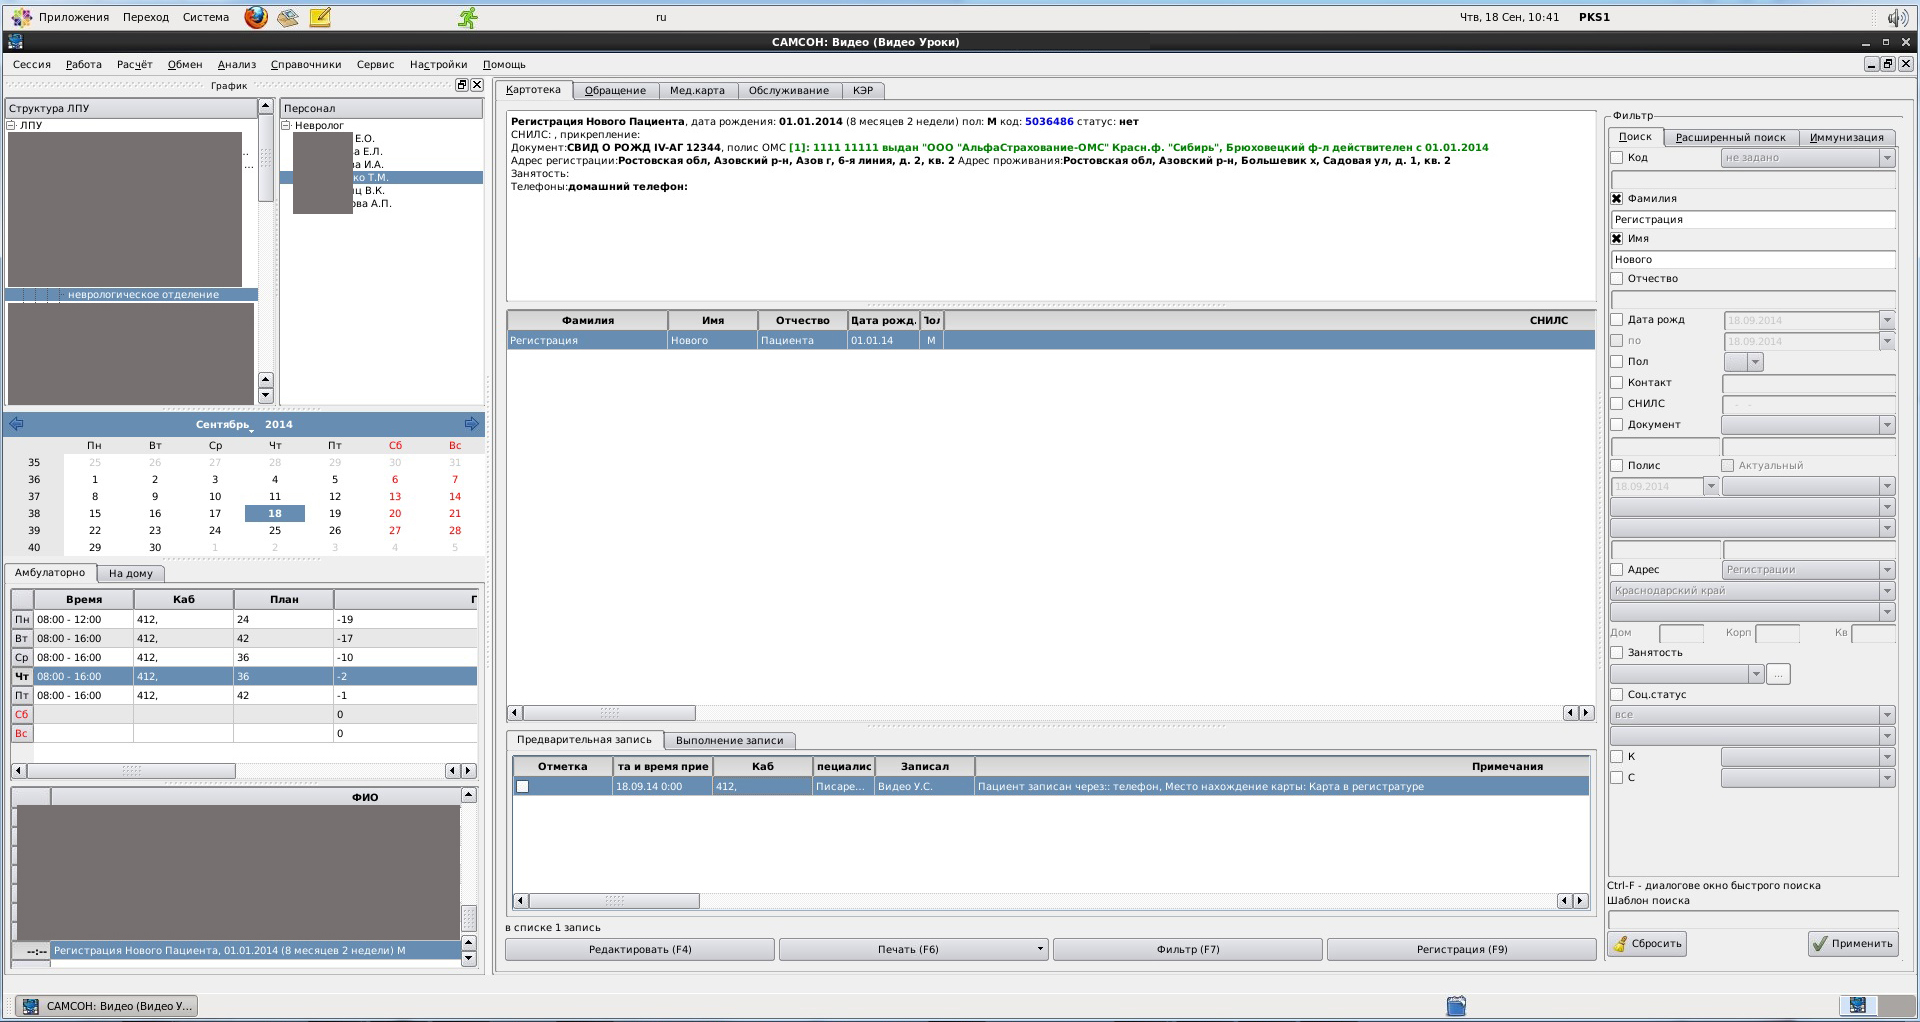Tick the Отметка checkbox in appointment row

coord(522,787)
